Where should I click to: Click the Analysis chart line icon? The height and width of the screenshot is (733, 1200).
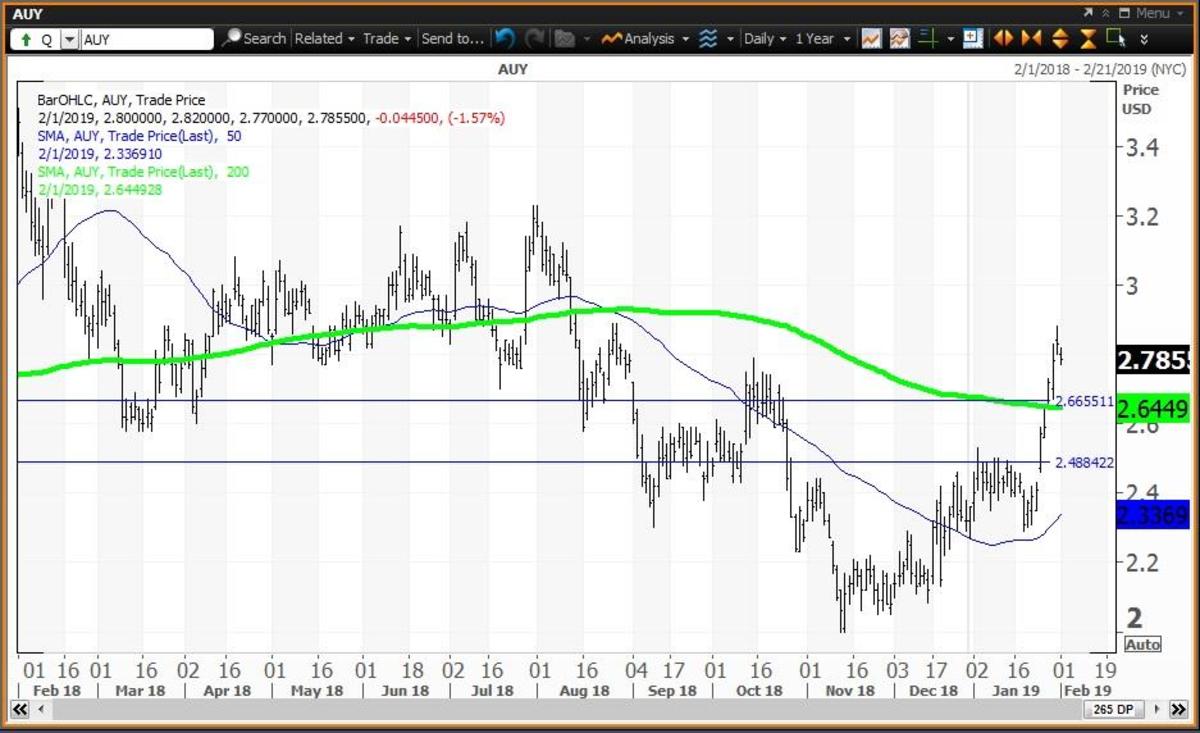(x=611, y=39)
